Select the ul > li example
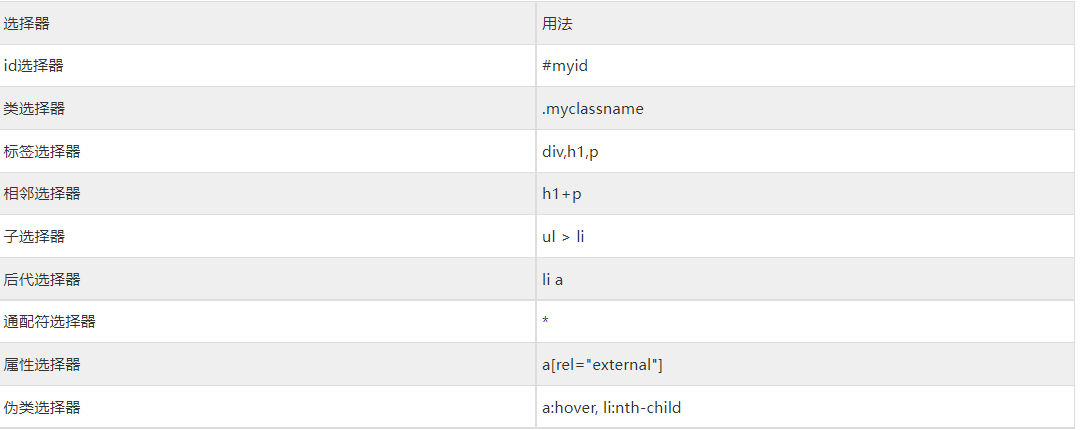 pyautogui.click(x=563, y=237)
